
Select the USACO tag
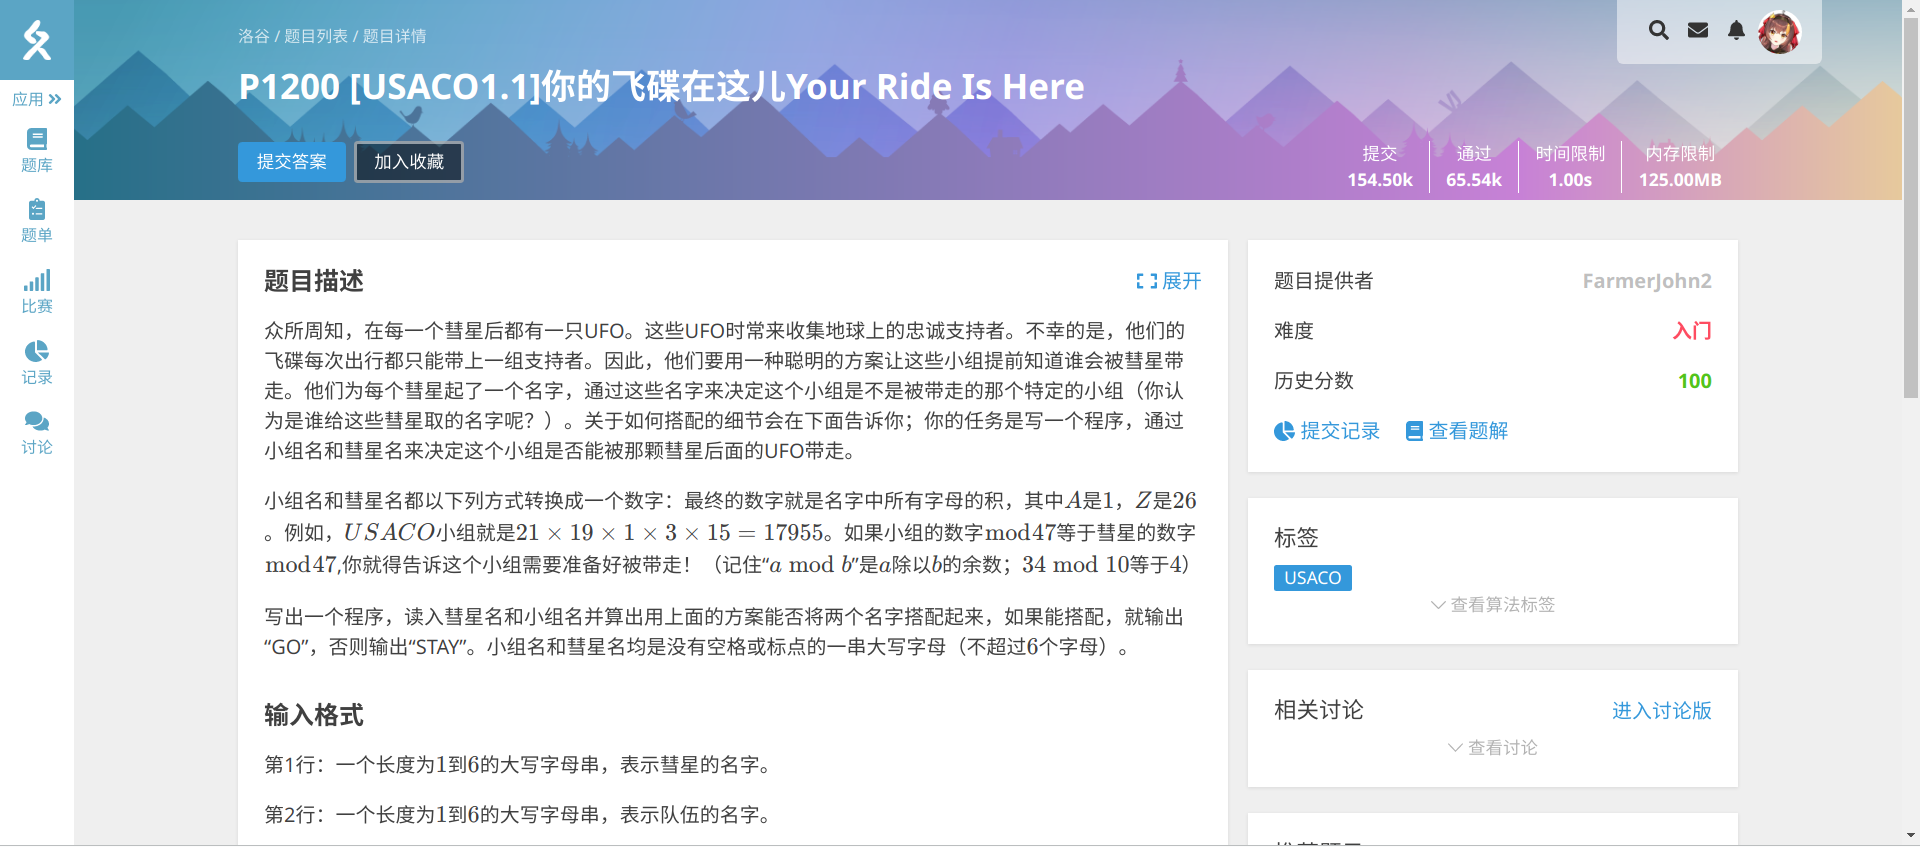(1312, 578)
